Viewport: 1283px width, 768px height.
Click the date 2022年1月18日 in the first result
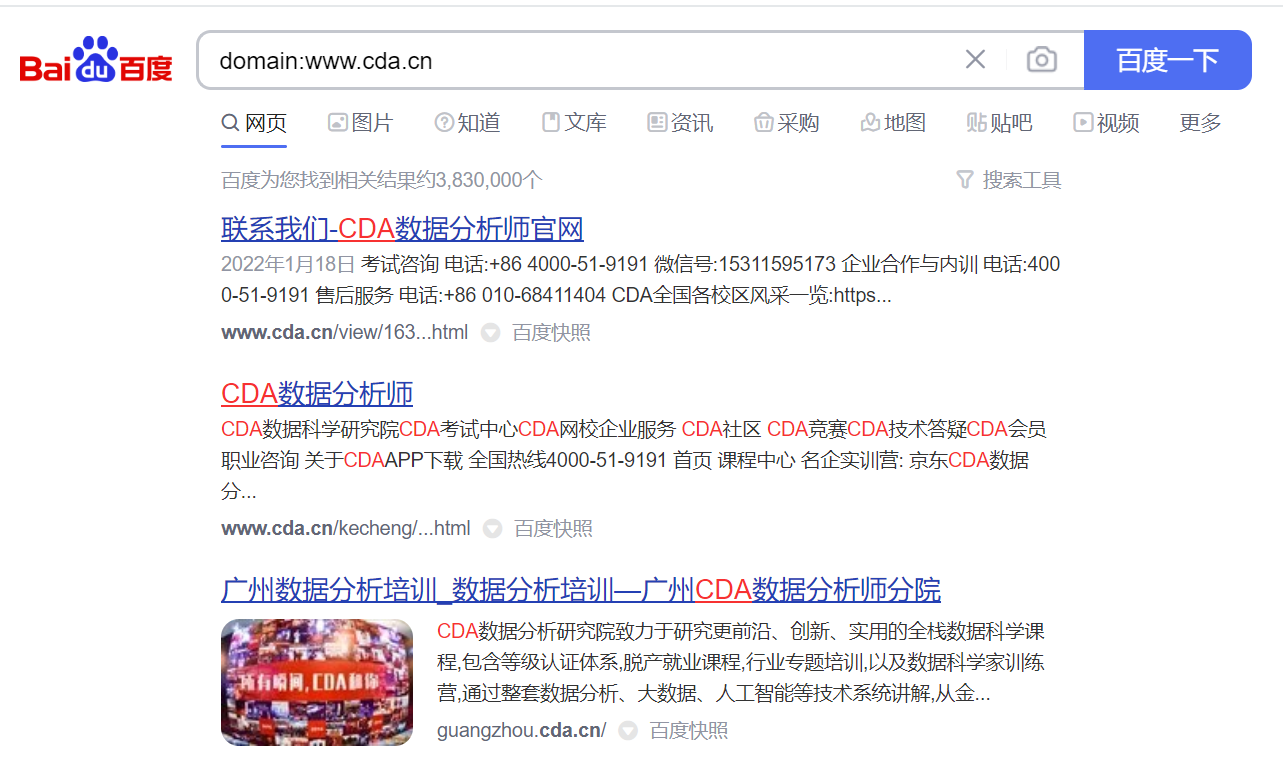288,265
